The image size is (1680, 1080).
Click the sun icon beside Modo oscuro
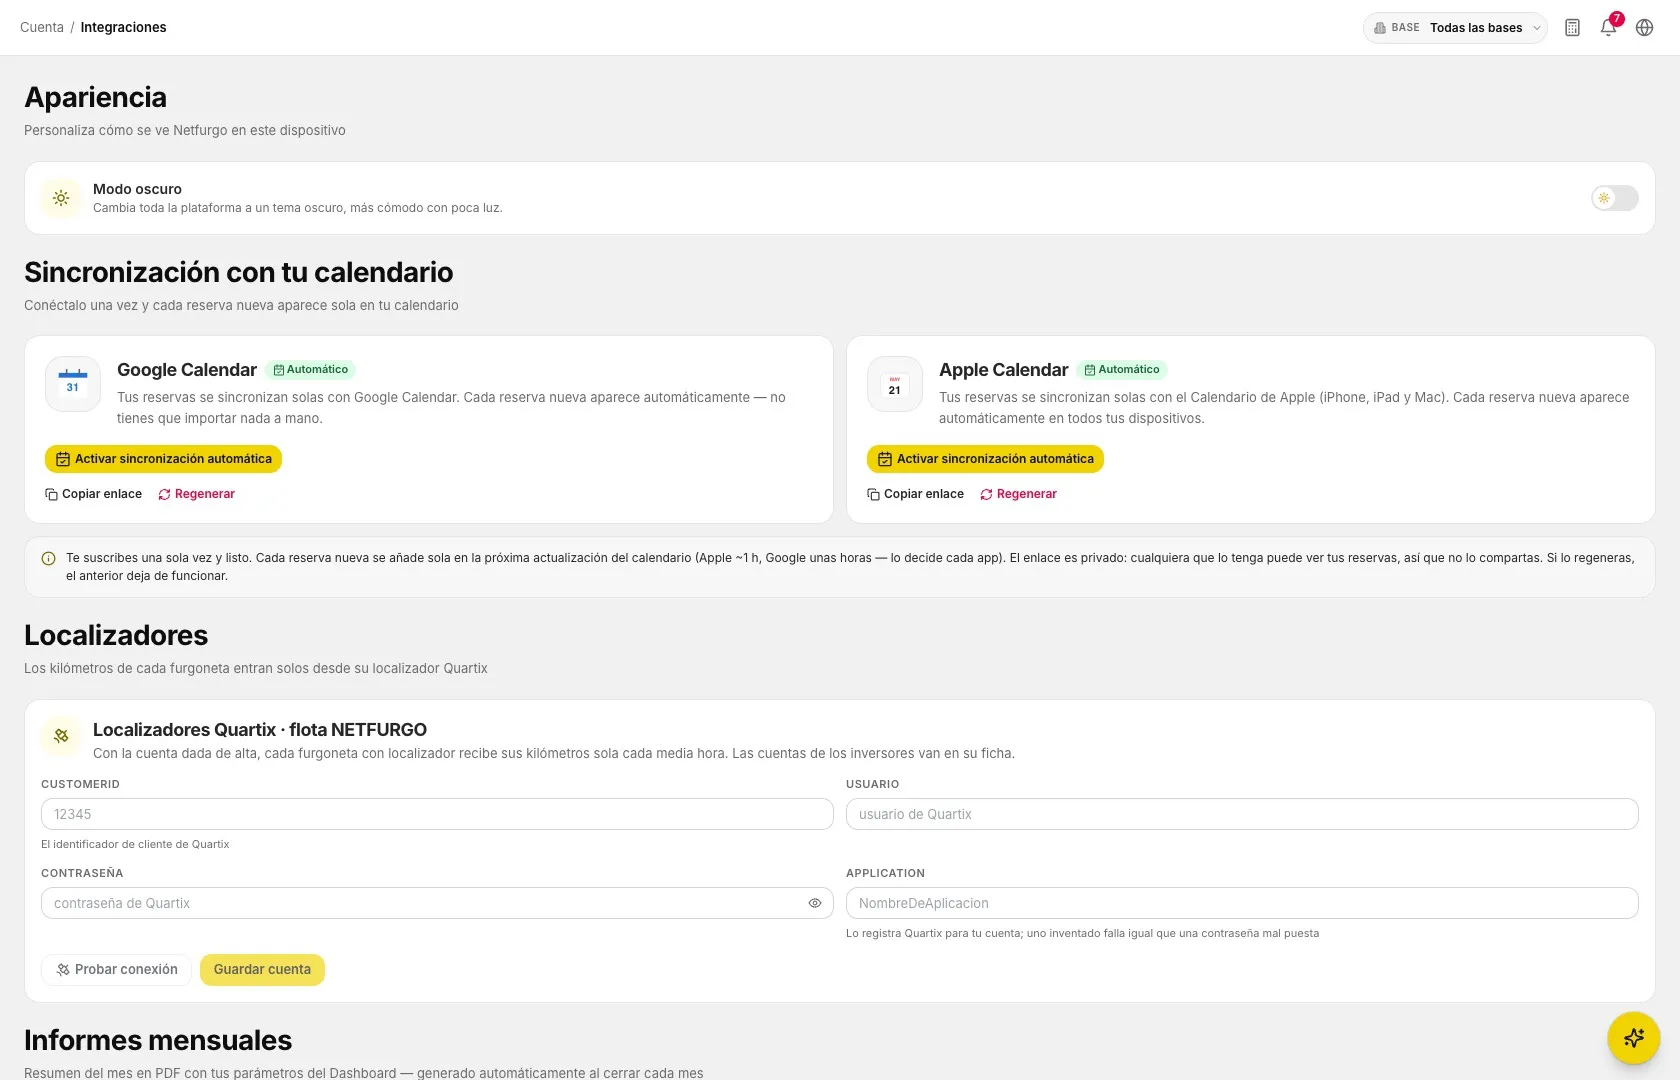pos(61,198)
